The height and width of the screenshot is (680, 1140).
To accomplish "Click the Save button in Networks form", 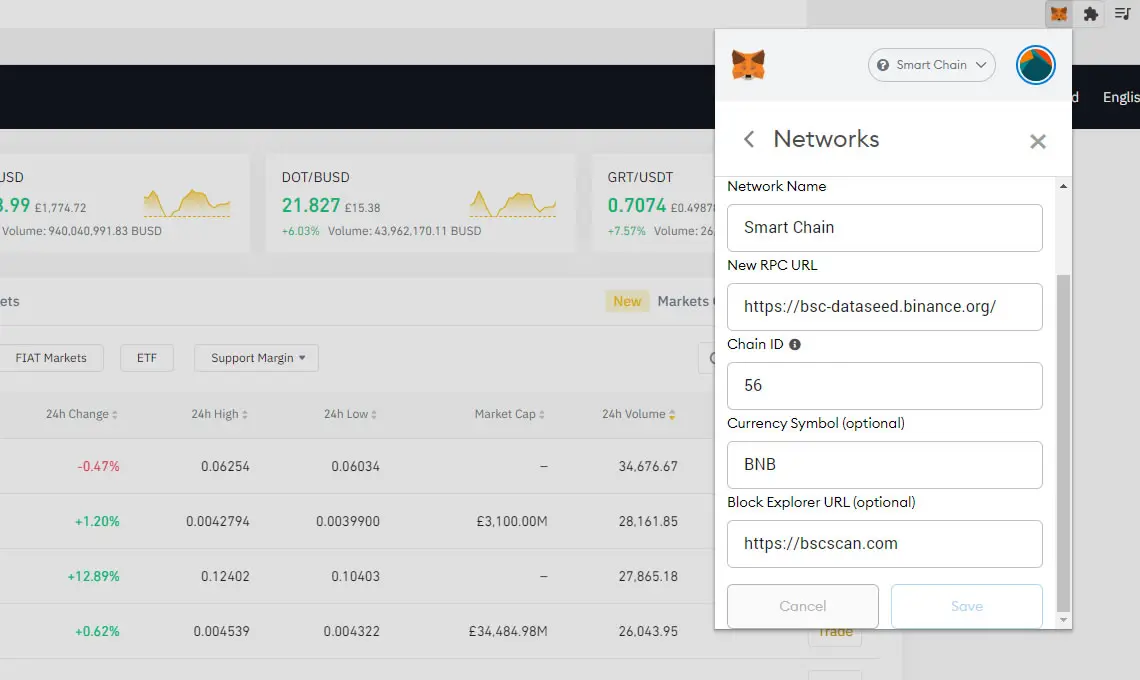I will pos(966,606).
